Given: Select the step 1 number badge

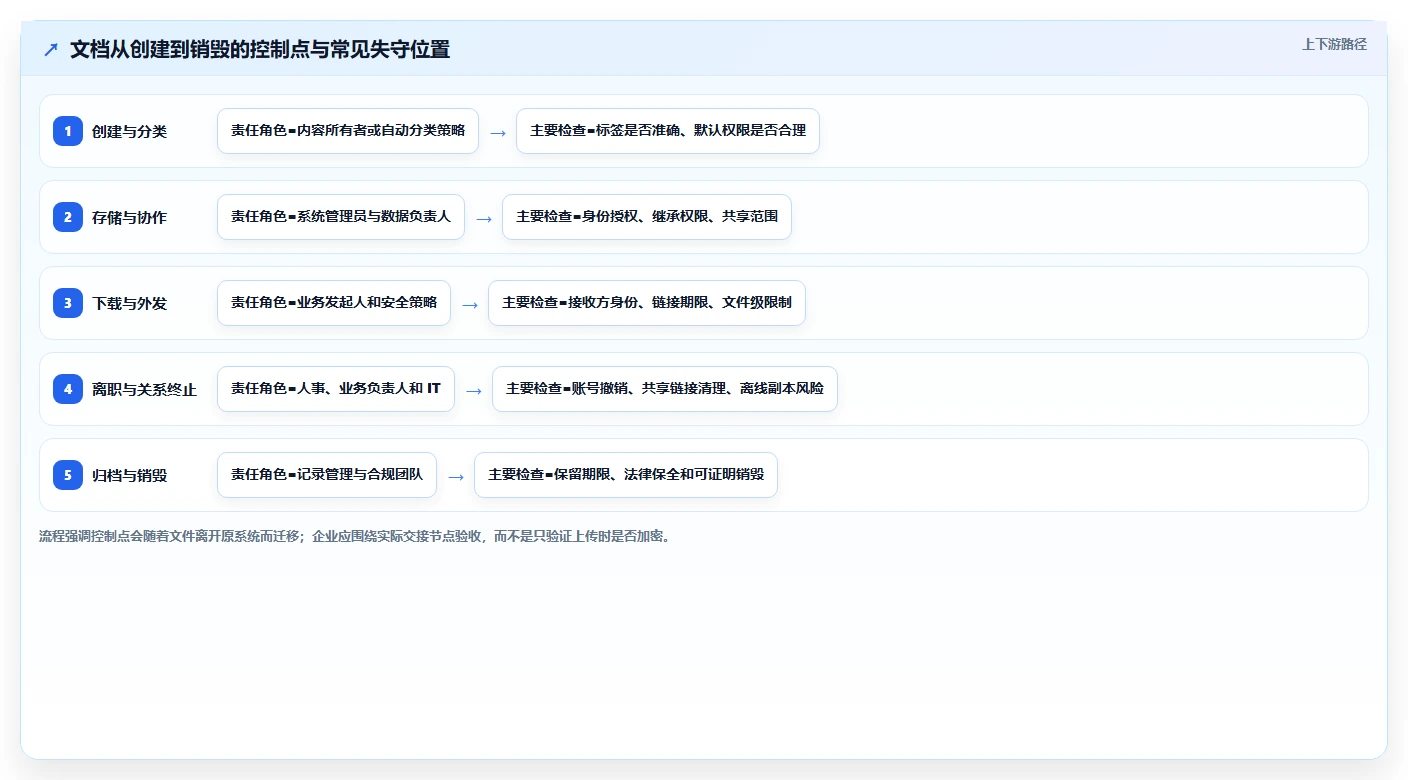Looking at the screenshot, I should pos(68,131).
